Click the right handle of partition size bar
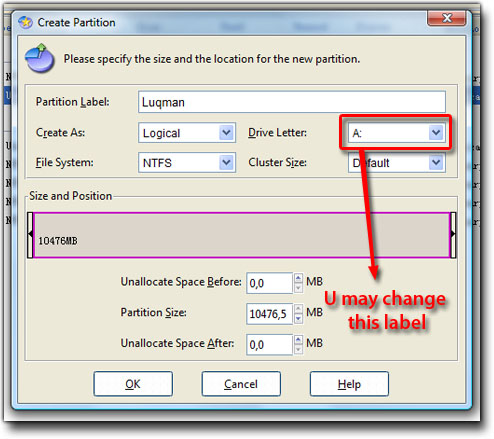Image resolution: width=494 pixels, height=439 pixels. click(453, 235)
